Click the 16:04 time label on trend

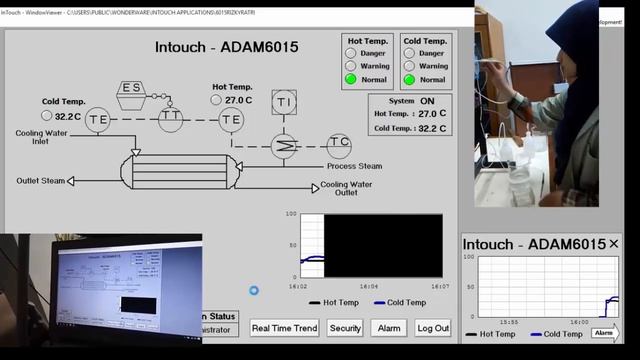[369, 287]
